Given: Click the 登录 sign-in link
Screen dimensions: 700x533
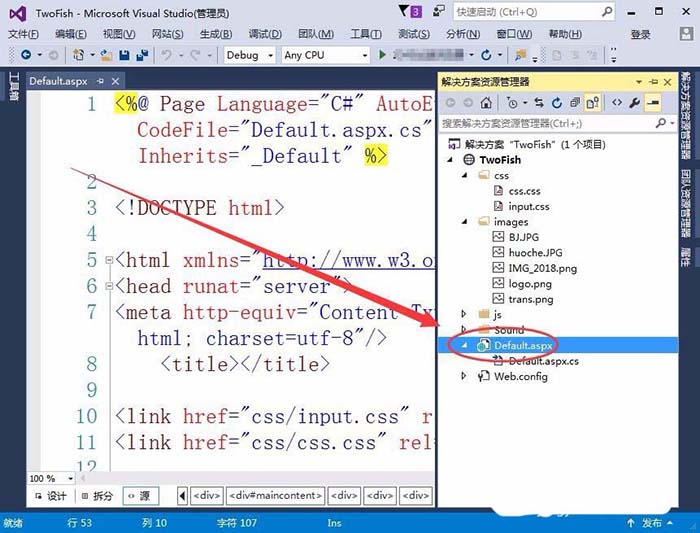Looking at the screenshot, I should click(640, 34).
